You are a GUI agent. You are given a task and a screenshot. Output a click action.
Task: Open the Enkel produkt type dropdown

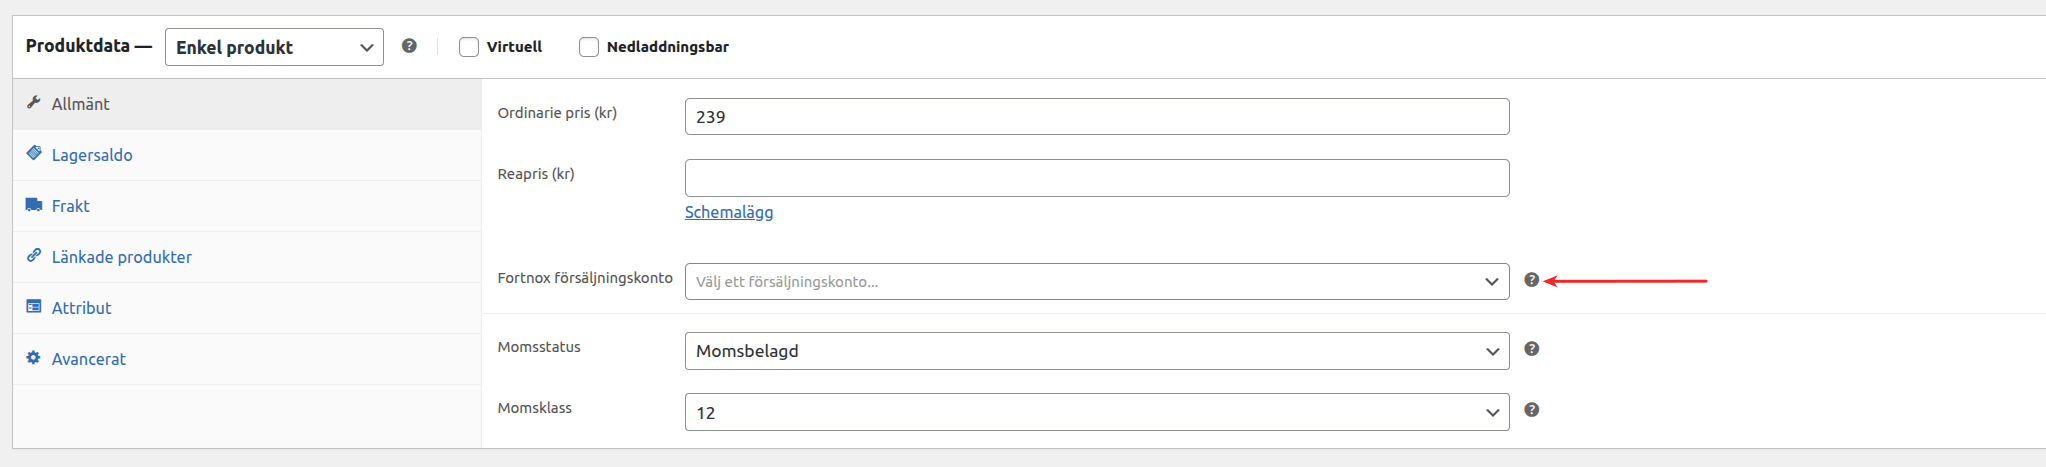coord(274,47)
